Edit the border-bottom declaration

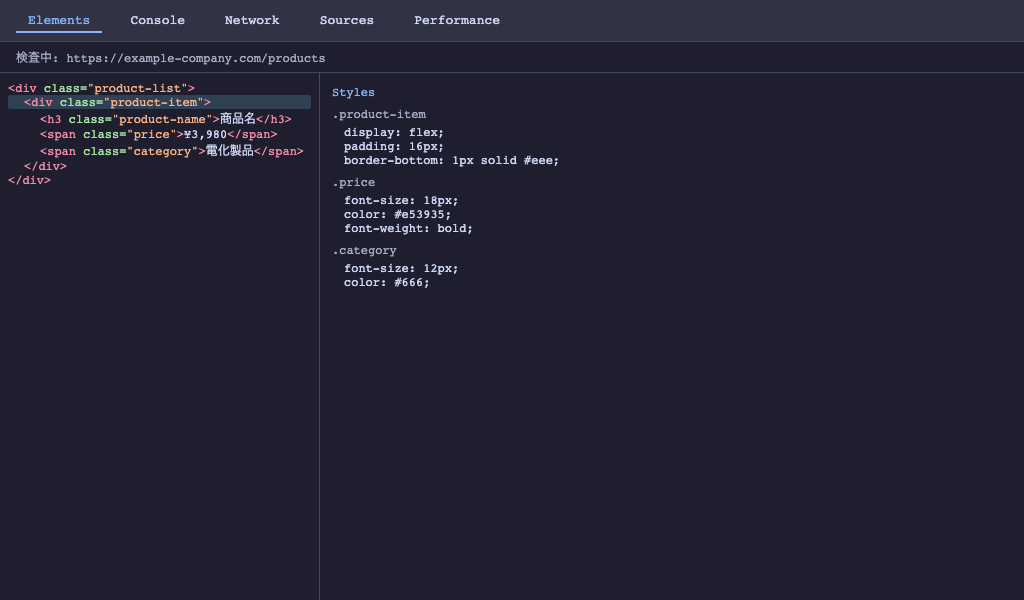click(451, 160)
